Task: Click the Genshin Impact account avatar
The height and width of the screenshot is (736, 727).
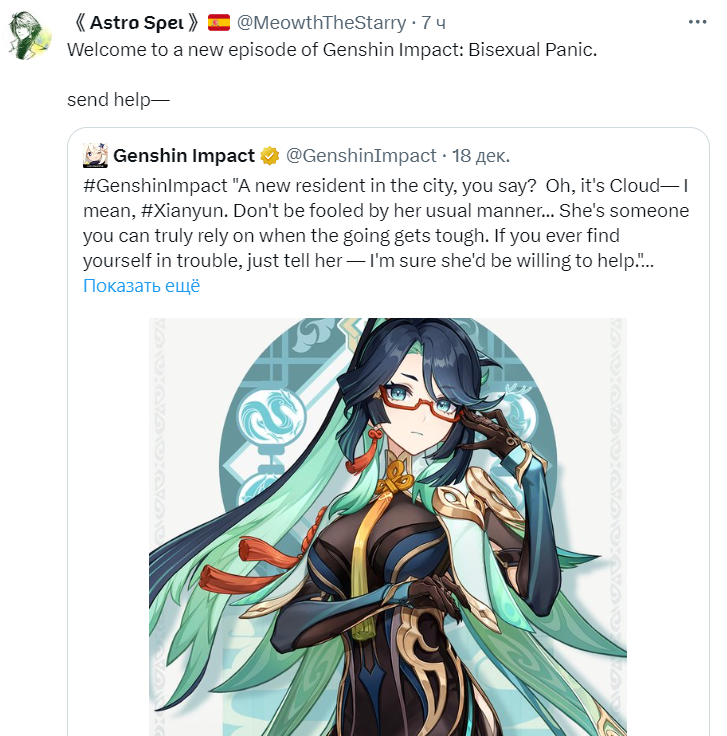Action: 95,155
